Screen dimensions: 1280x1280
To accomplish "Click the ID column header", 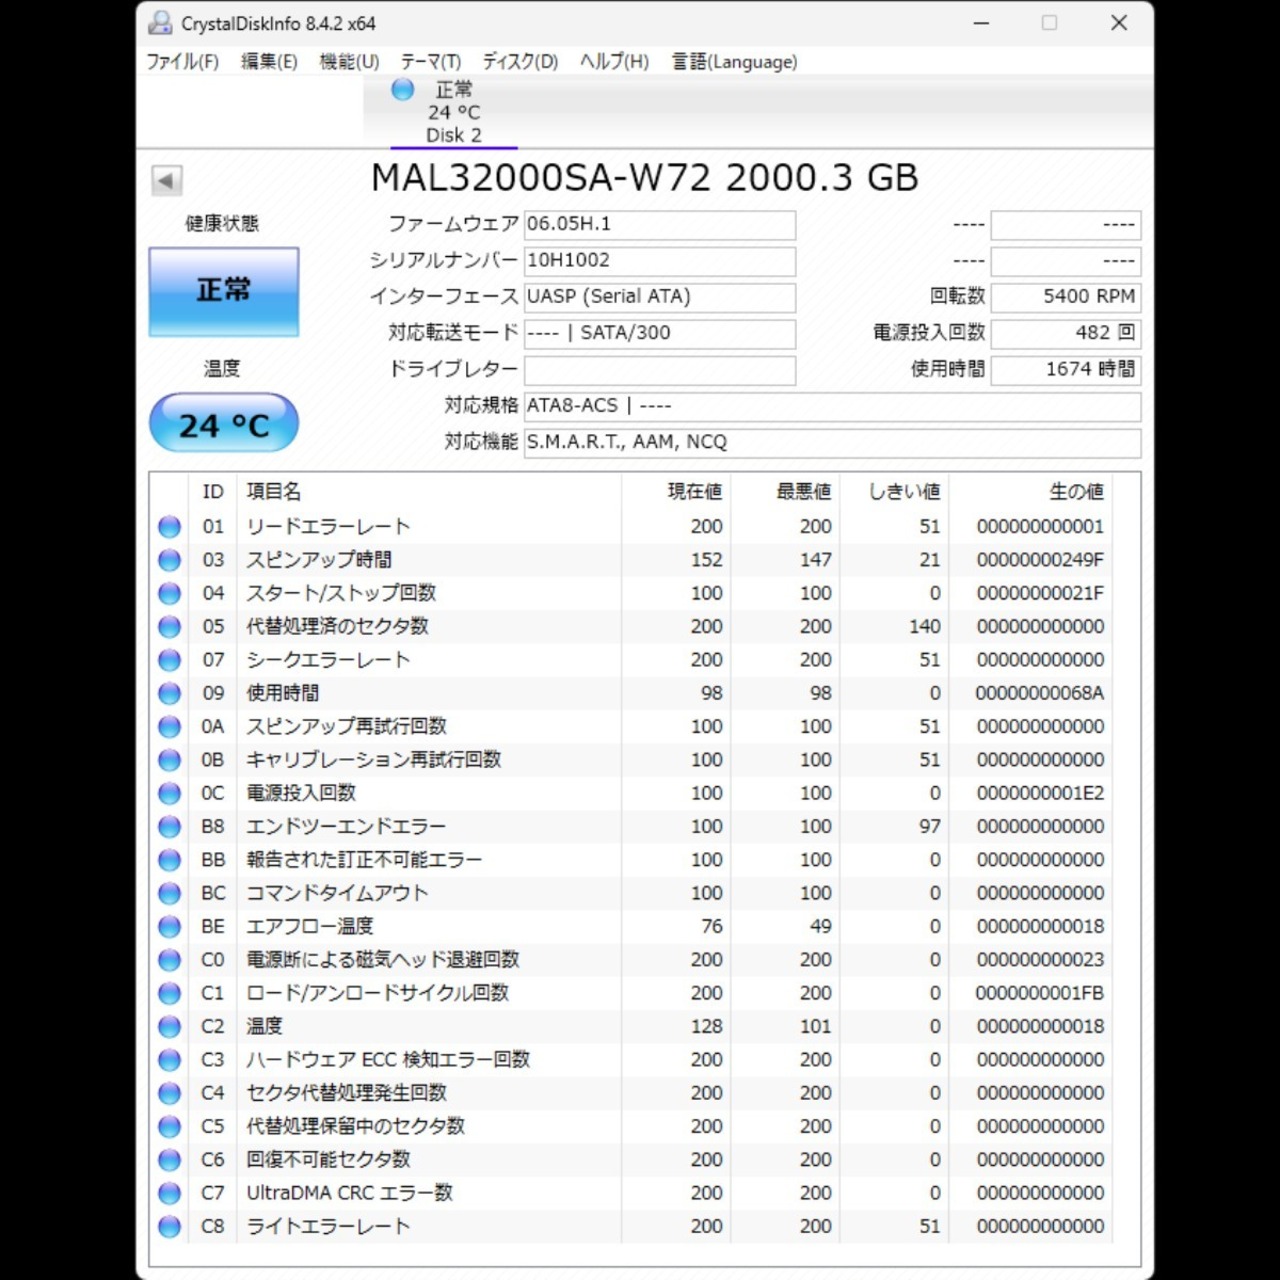I will click(213, 492).
